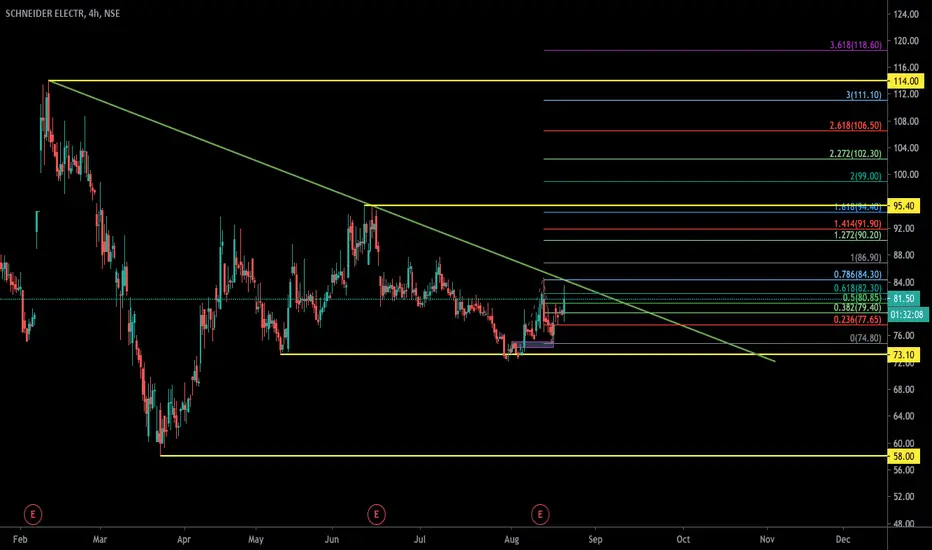
Task: Click the SCHNEIDER ELECTR, 4h, NSE chart title
Action: [62, 13]
